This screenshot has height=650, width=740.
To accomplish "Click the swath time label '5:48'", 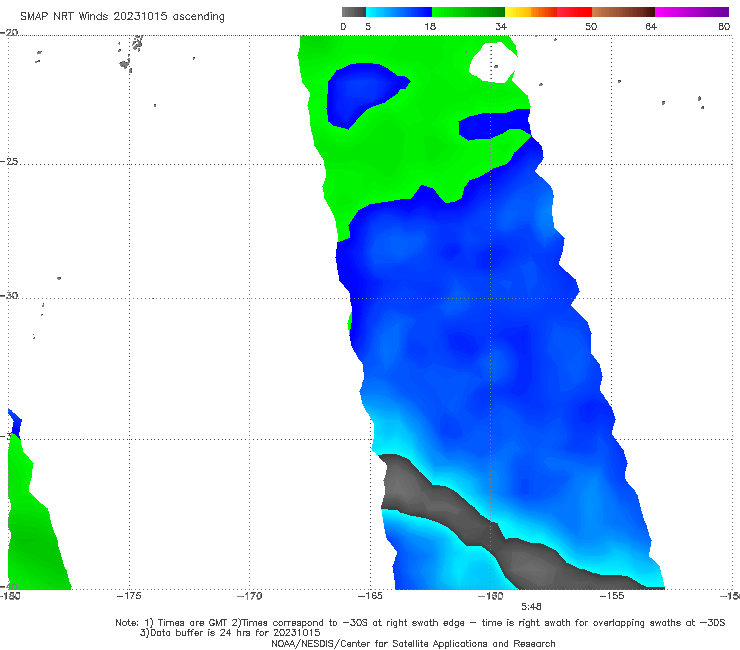I will coord(531,607).
